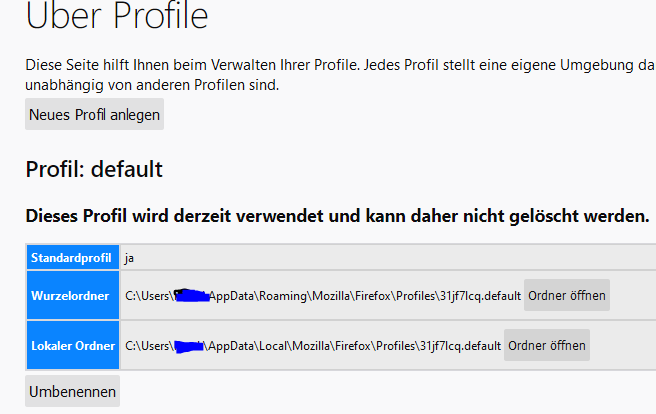Screen dimensions: 656x414
Task: Click the "ja" value for Standardprofil
Action: click(130, 258)
